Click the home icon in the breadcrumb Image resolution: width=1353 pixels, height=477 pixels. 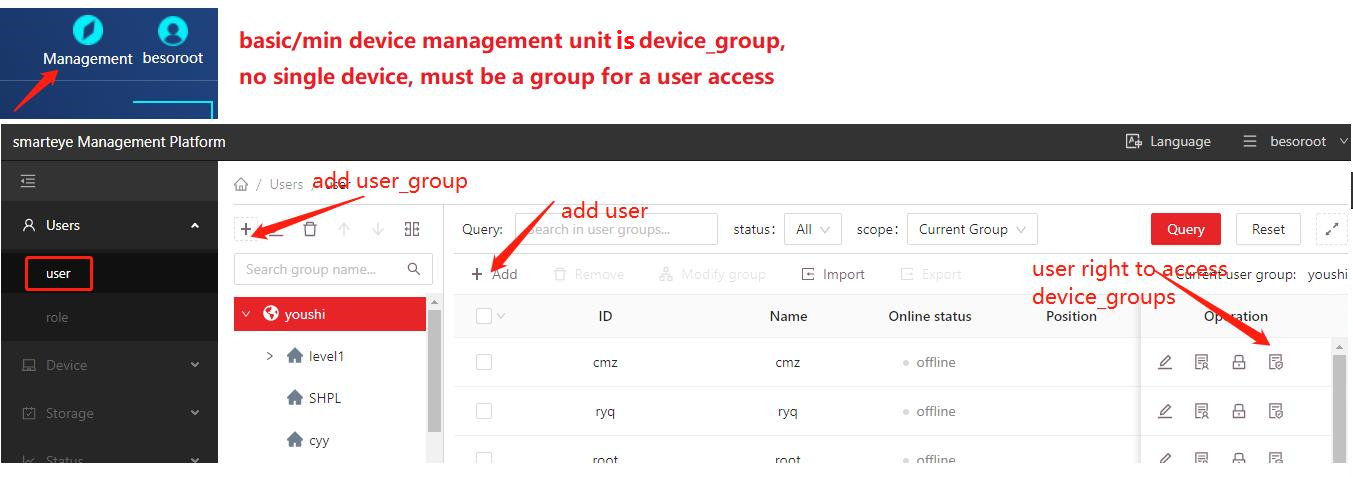pyautogui.click(x=241, y=184)
